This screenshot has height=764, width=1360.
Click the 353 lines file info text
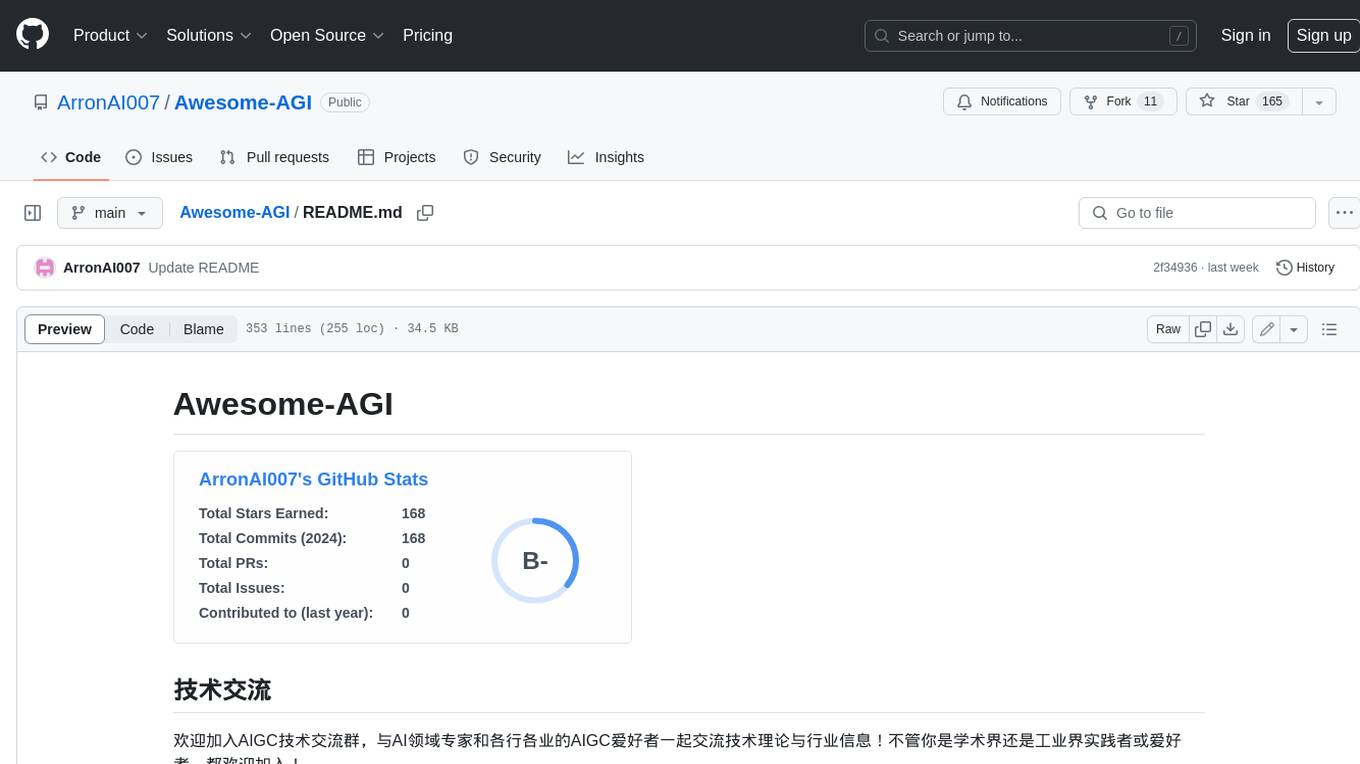[x=352, y=329]
